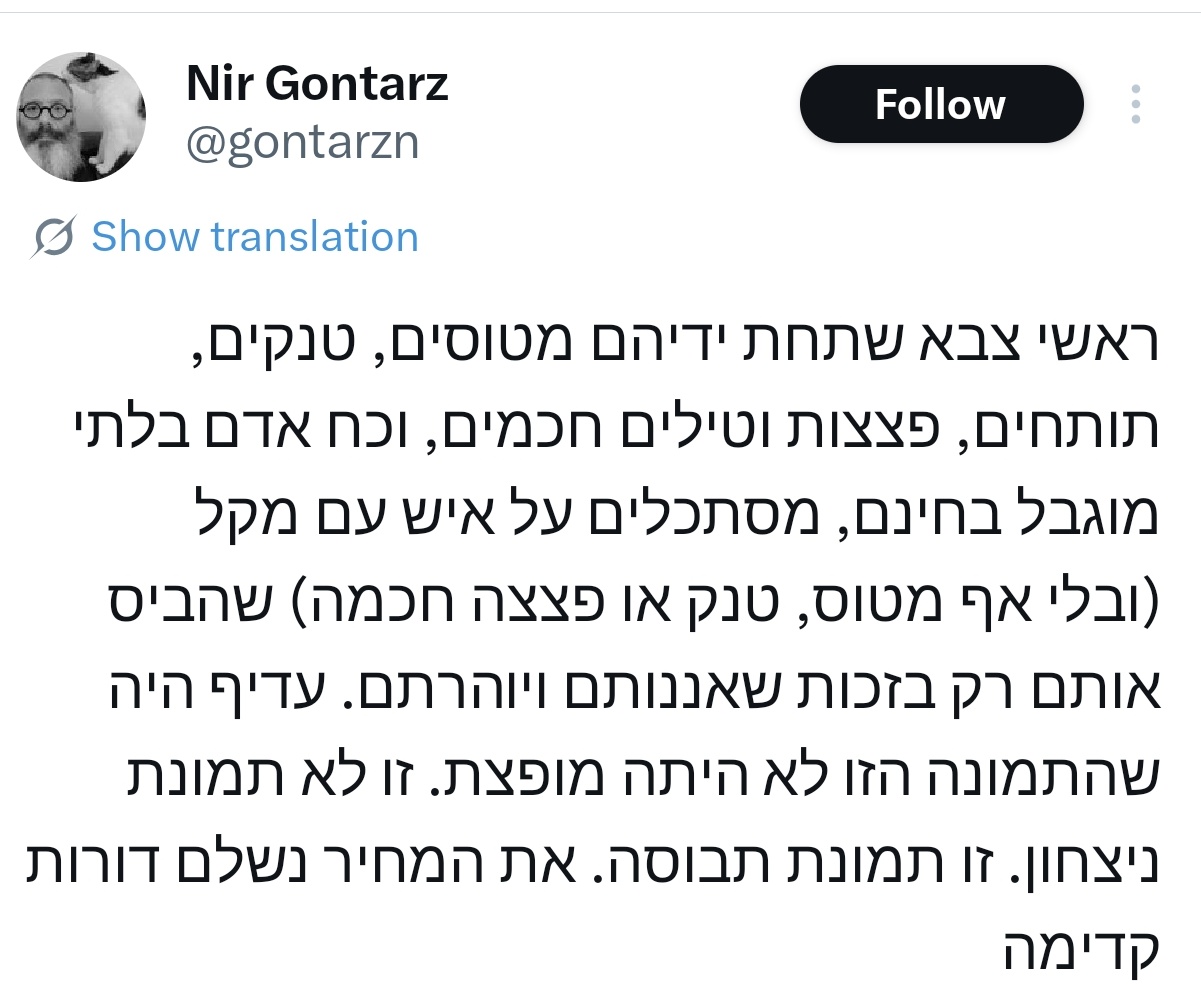Open Nir Gontarz's profile picture
Screen dimensions: 1201x1002
pos(81,116)
